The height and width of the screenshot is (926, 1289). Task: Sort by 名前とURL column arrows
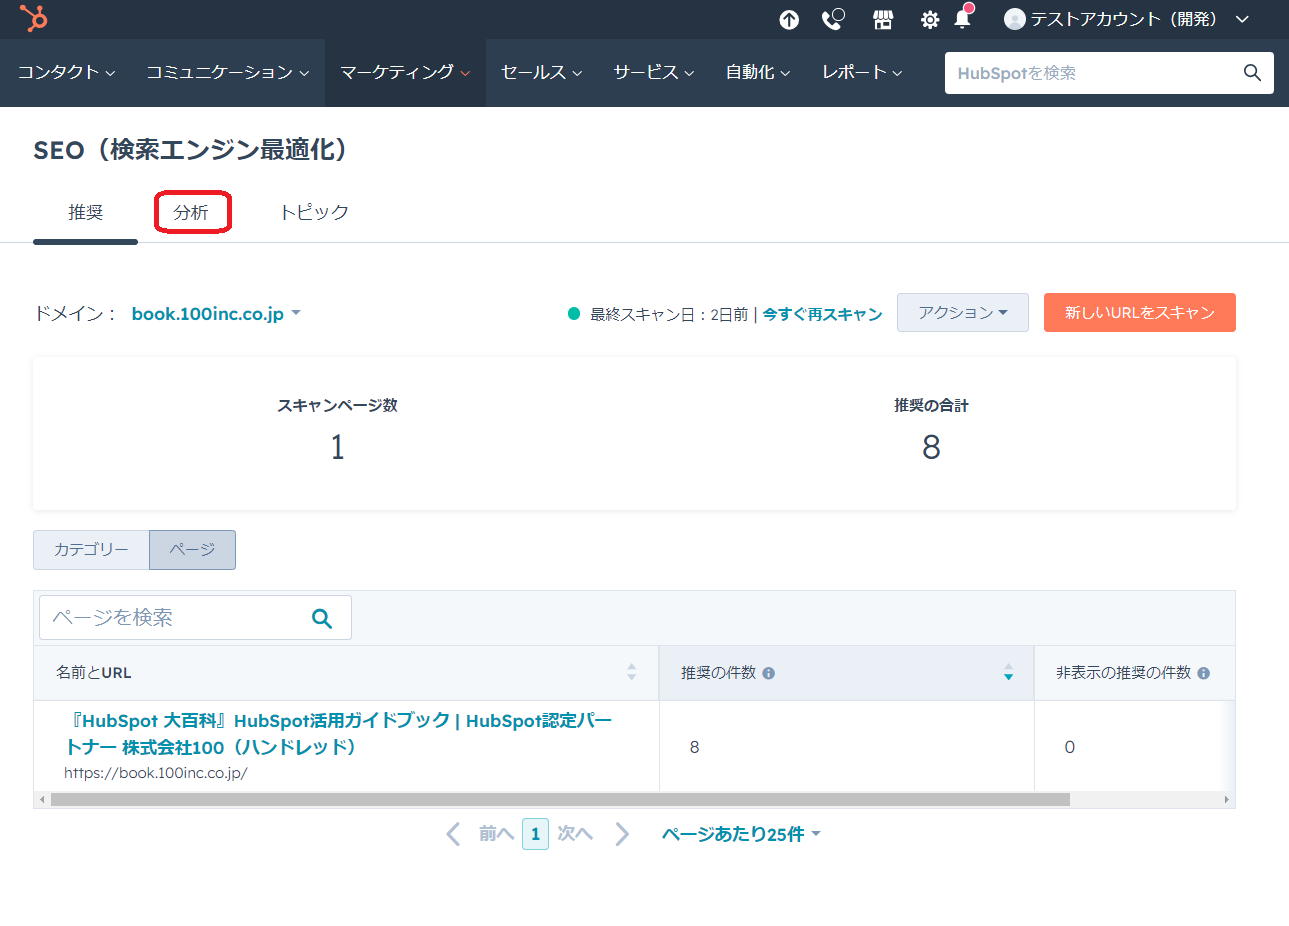pyautogui.click(x=632, y=672)
